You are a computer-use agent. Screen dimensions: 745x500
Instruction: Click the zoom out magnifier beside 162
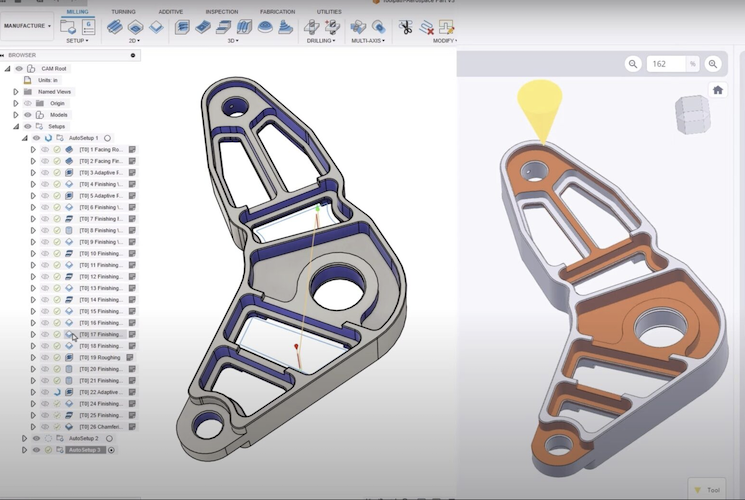point(633,64)
